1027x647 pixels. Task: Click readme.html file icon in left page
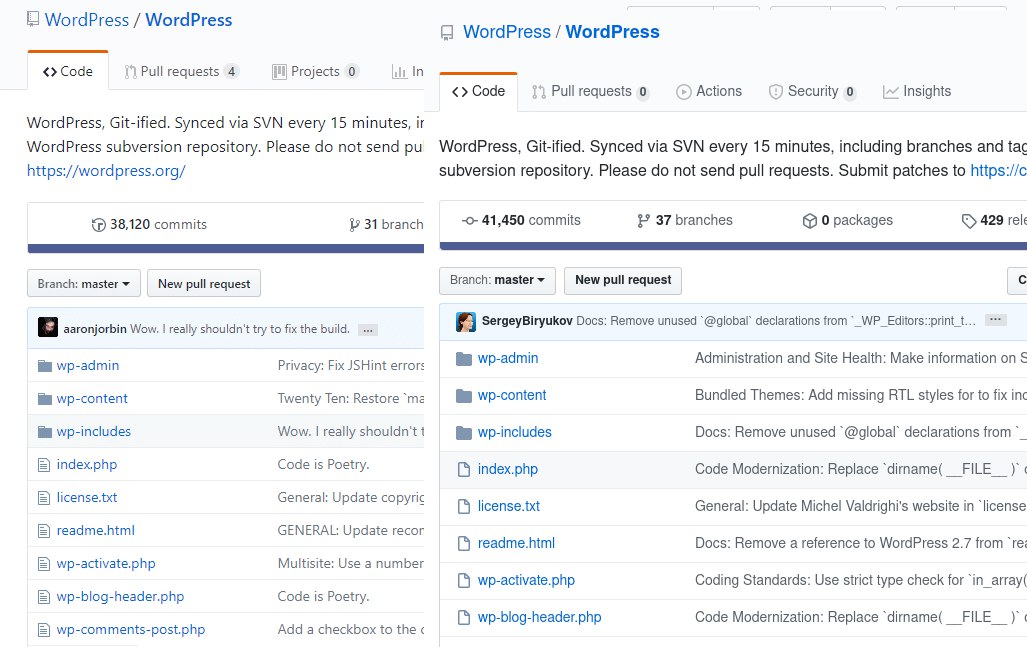pos(44,530)
